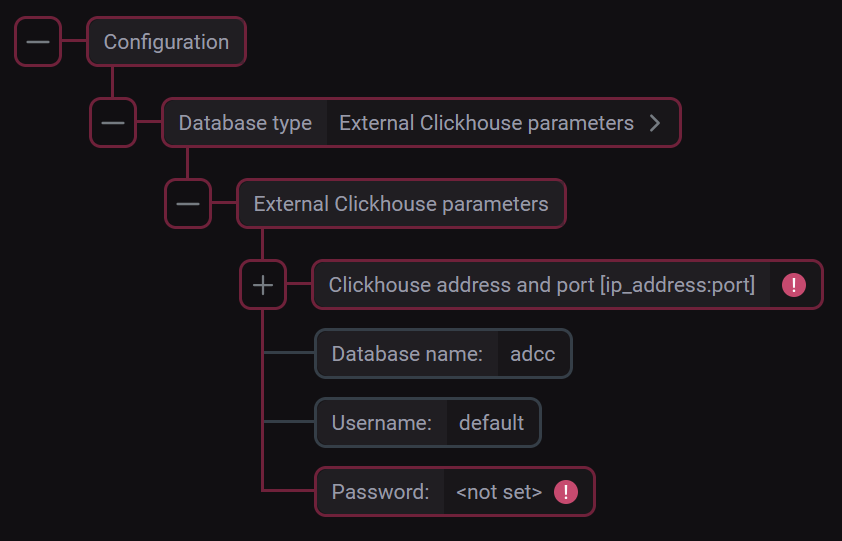
Task: Click the Password: label
Action: pos(380,492)
